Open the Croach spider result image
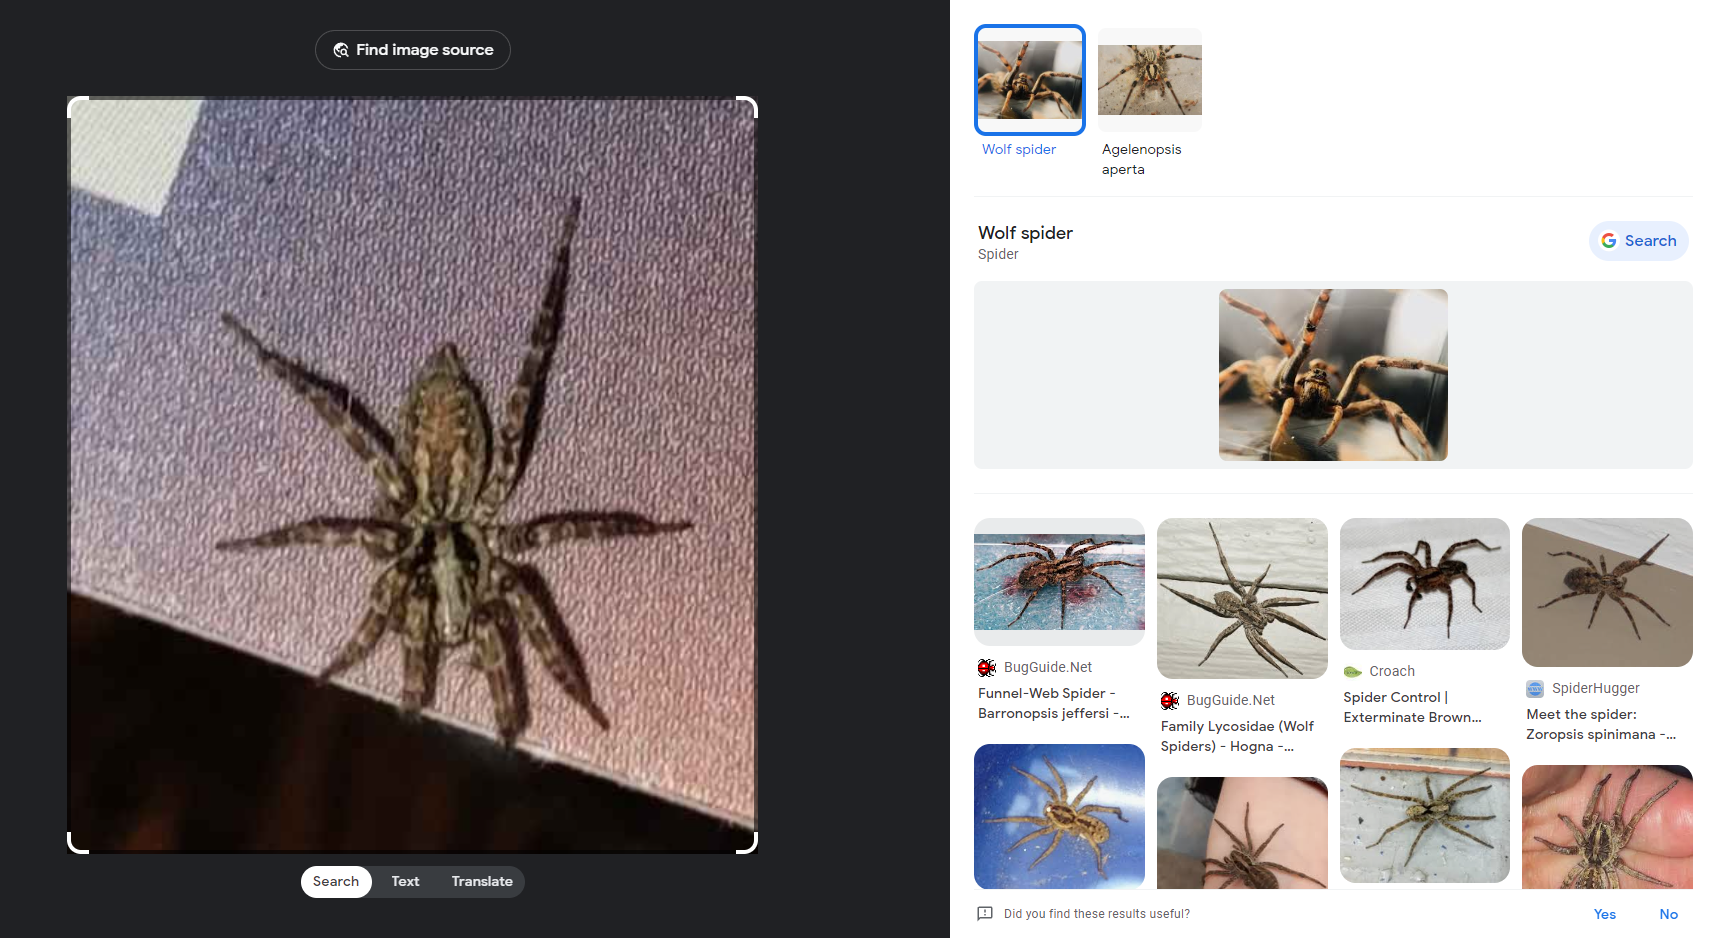 click(1425, 584)
